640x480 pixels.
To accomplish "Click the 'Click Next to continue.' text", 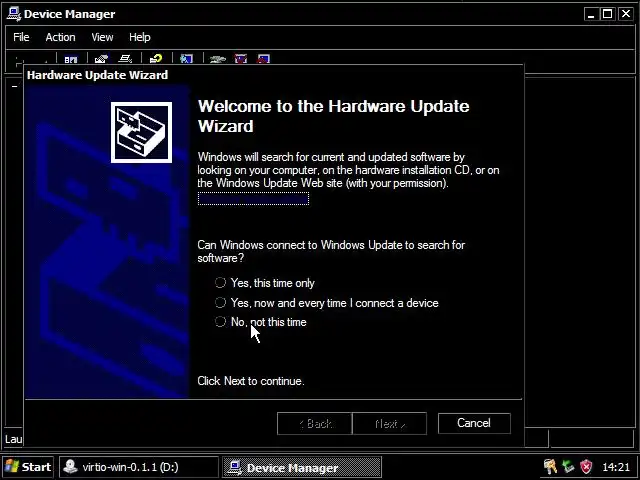I will pos(251,381).
